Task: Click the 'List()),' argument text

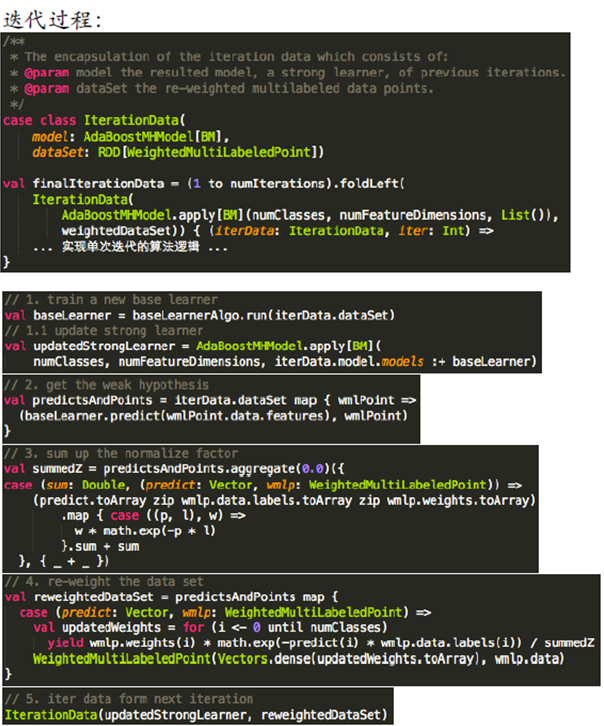Action: click(x=529, y=215)
